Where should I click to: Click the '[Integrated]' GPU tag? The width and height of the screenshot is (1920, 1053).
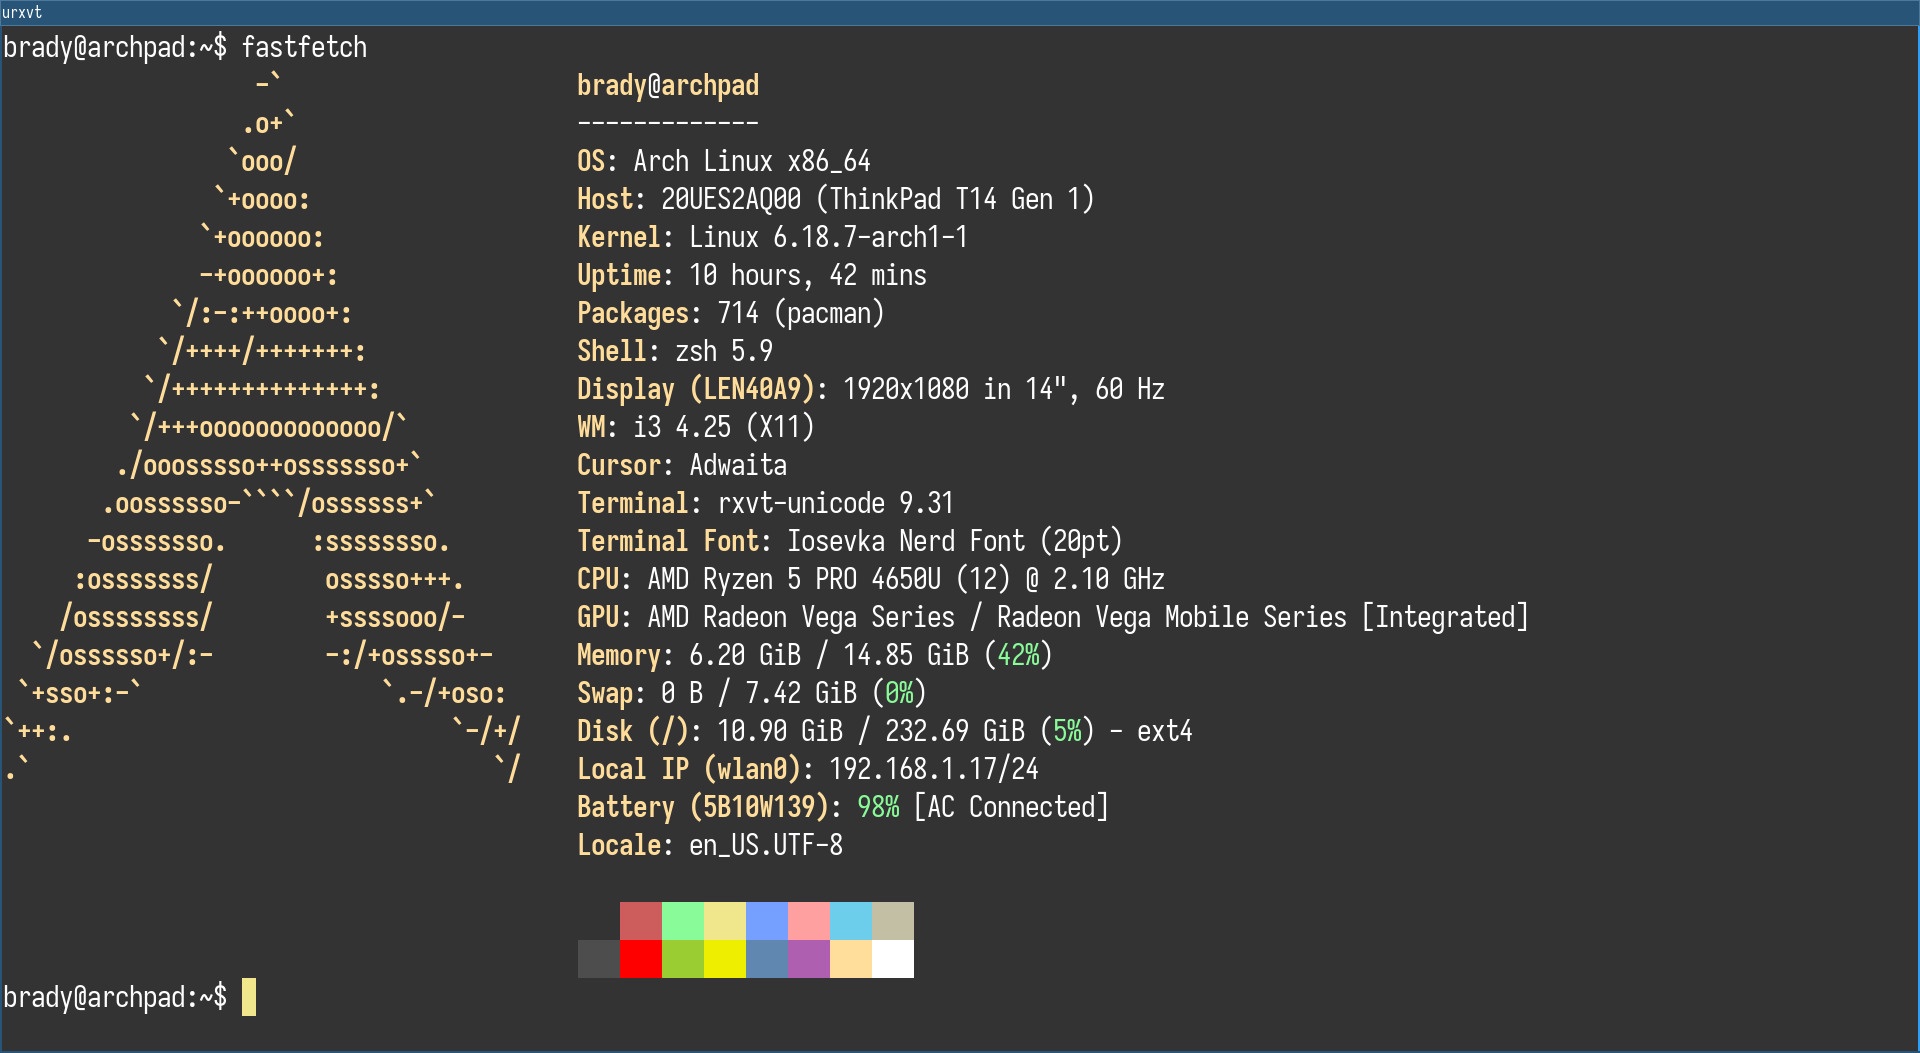click(1446, 617)
